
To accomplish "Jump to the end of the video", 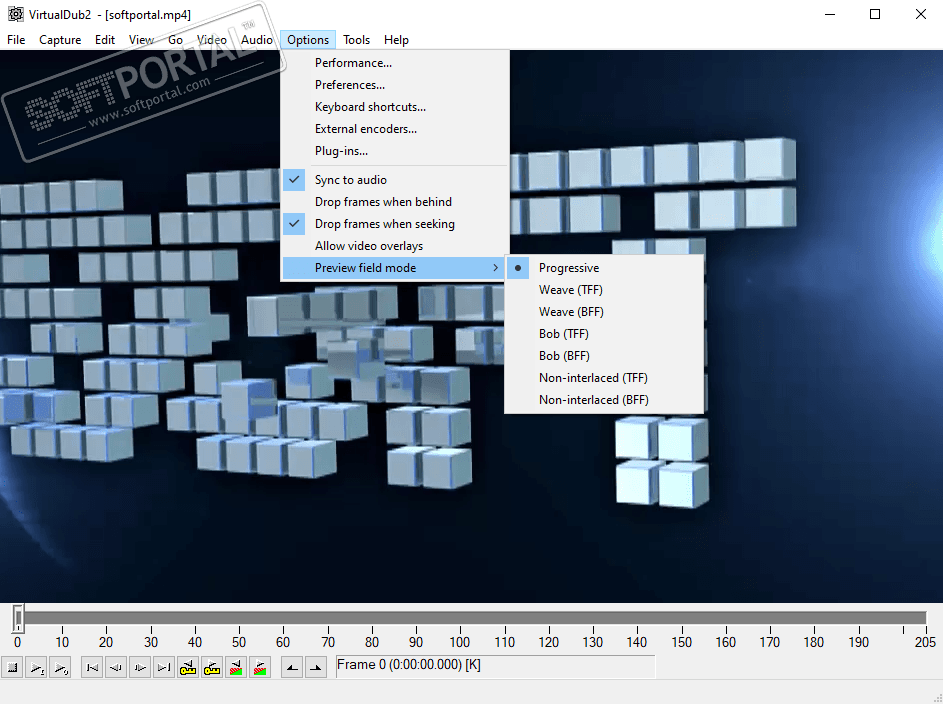I will [164, 667].
